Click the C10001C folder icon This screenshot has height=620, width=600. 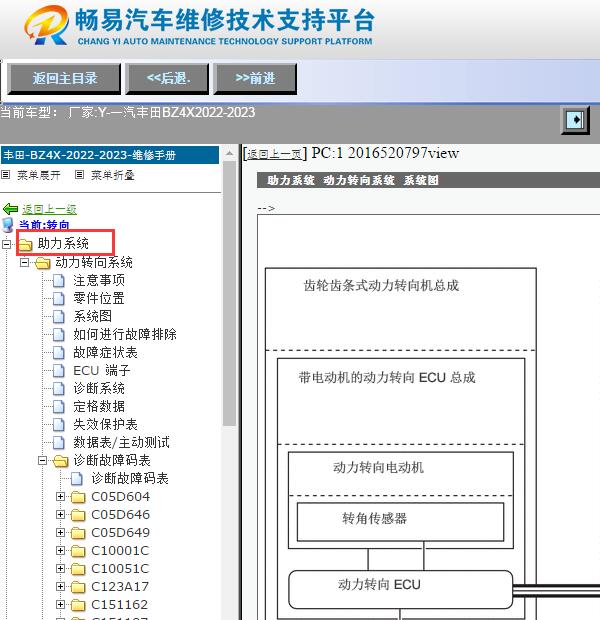78,551
